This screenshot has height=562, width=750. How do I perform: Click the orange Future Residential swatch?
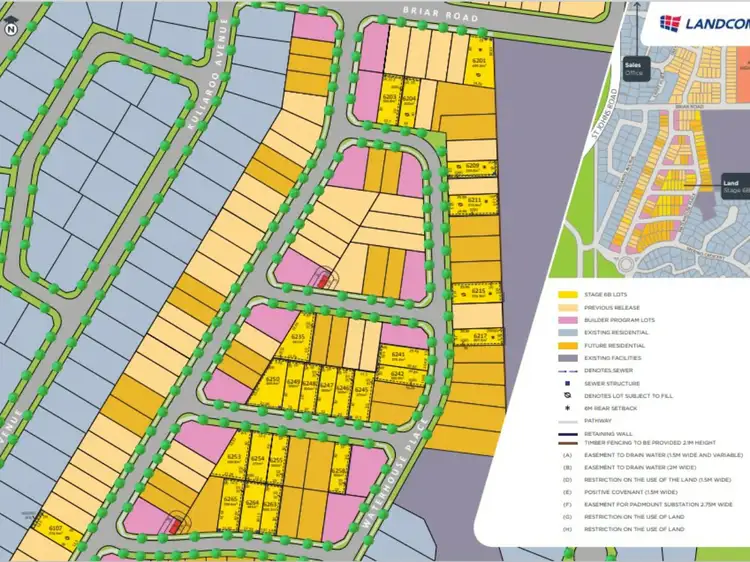(x=566, y=345)
